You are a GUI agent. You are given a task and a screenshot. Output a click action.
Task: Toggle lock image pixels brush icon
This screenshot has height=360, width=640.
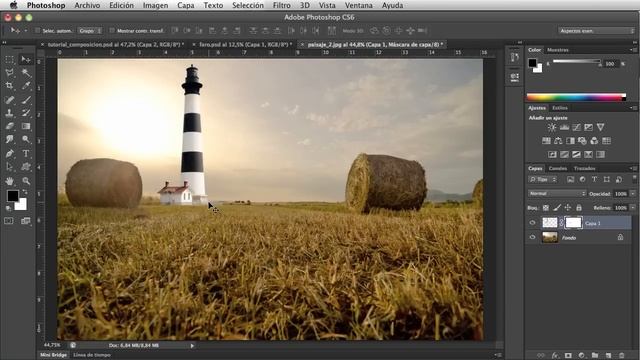557,208
